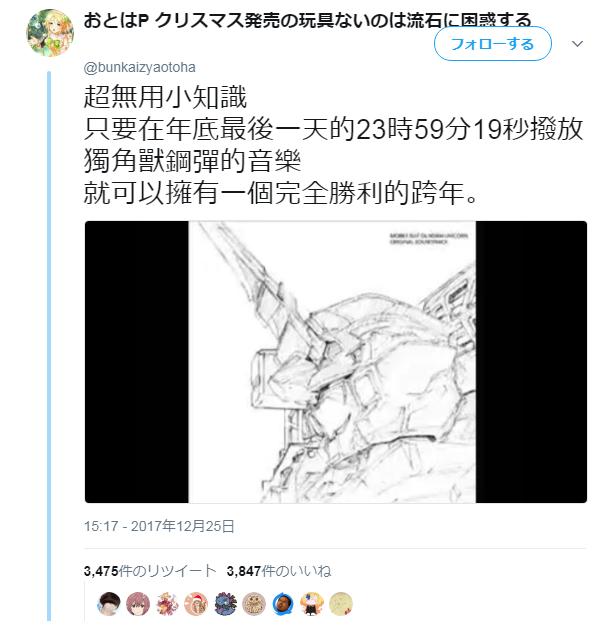Screen dimensions: 614x621
Task: Click the Chinese tweet text body
Action: click(334, 145)
